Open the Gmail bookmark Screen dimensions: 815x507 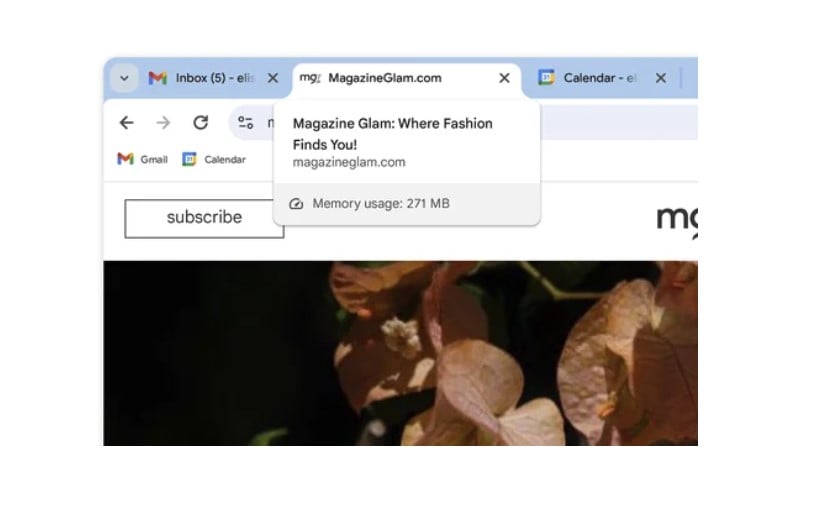(142, 159)
